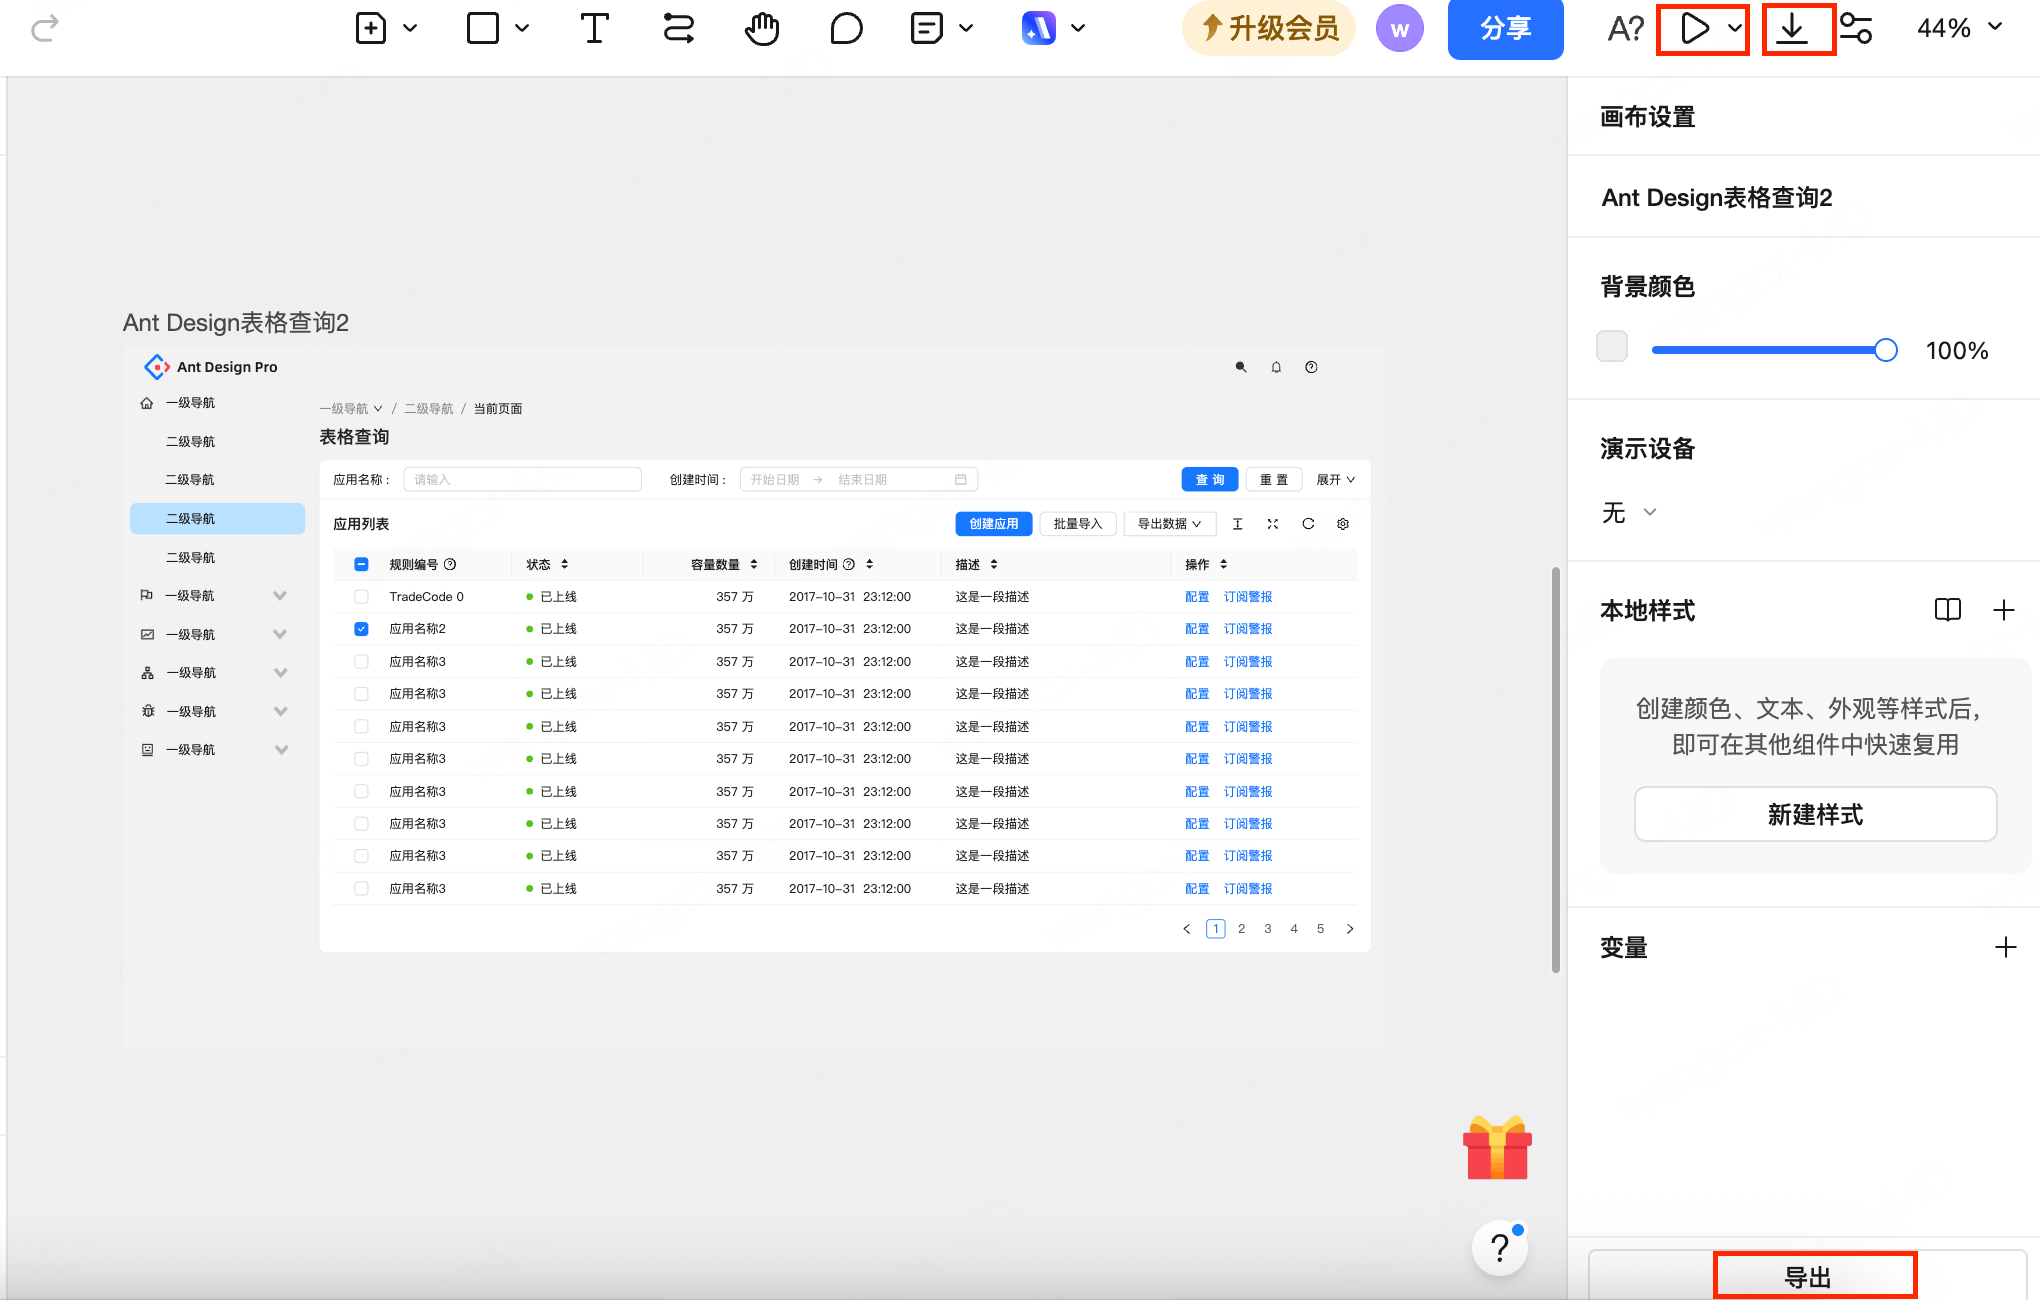Image resolution: width=2040 pixels, height=1300 pixels.
Task: Check the TradeCode 0 row checkbox
Action: (361, 596)
